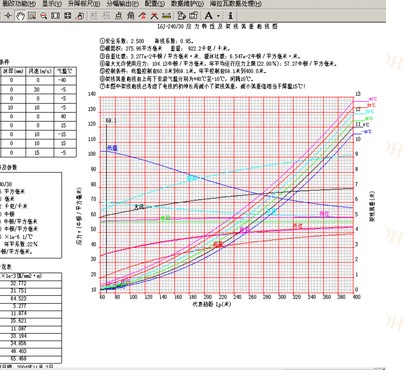Select the -15 temperature cell
Viewport: 405px width, 370px height.
(62, 134)
